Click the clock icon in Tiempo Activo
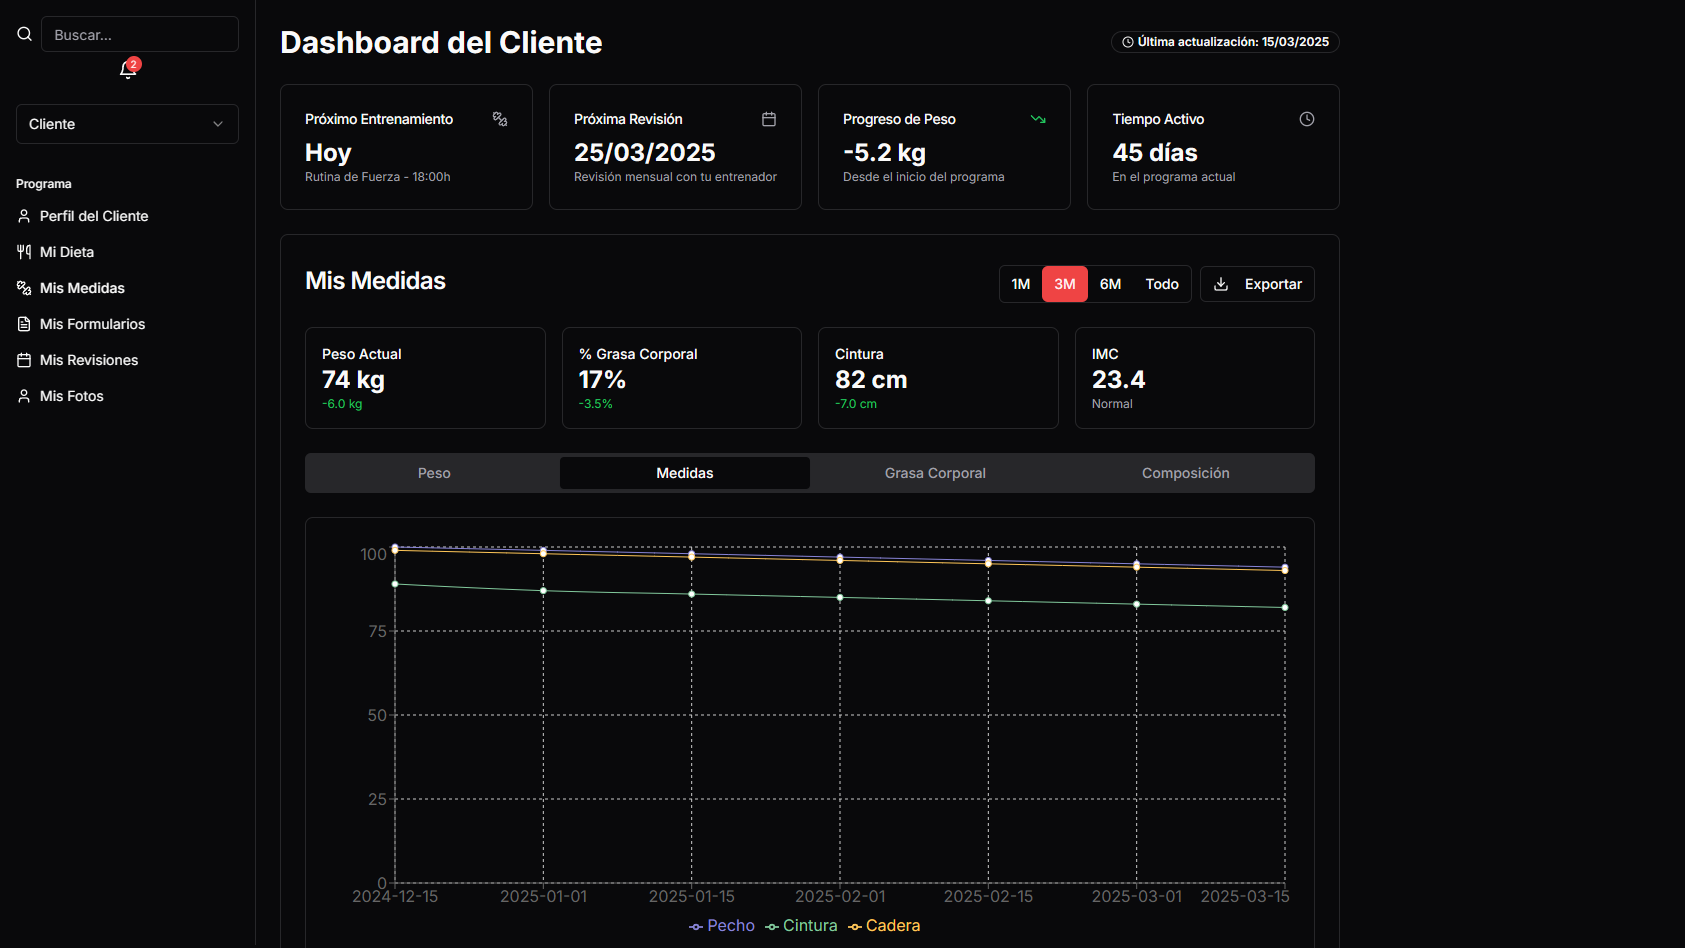 click(1306, 119)
